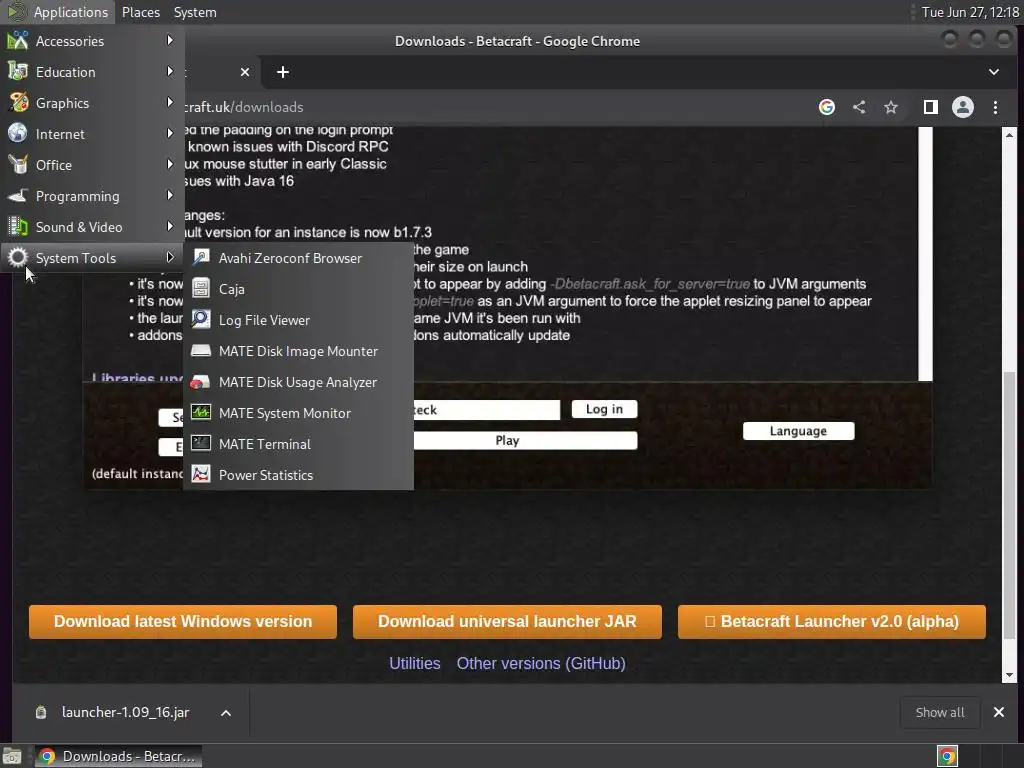Click the Education category icon
Viewport: 1024px width, 768px height.
(x=18, y=71)
